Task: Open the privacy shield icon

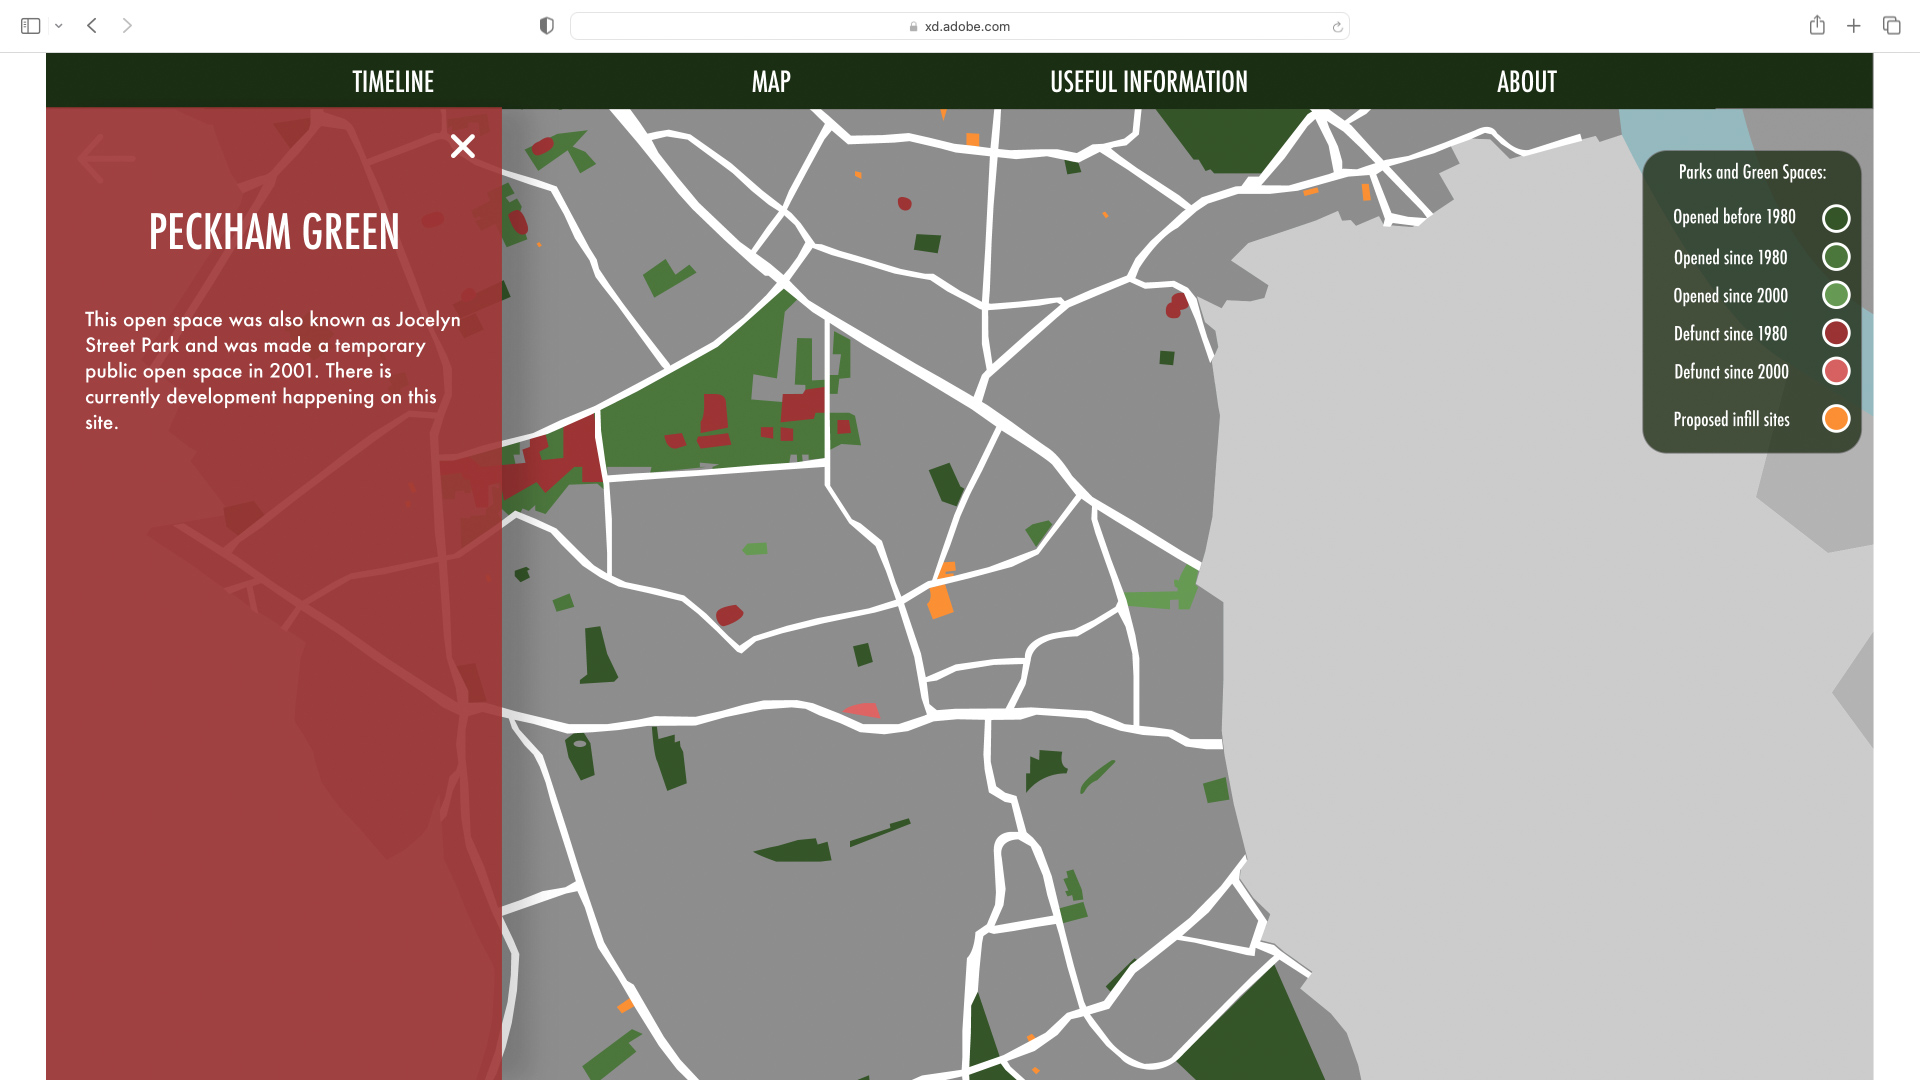Action: pyautogui.click(x=546, y=26)
